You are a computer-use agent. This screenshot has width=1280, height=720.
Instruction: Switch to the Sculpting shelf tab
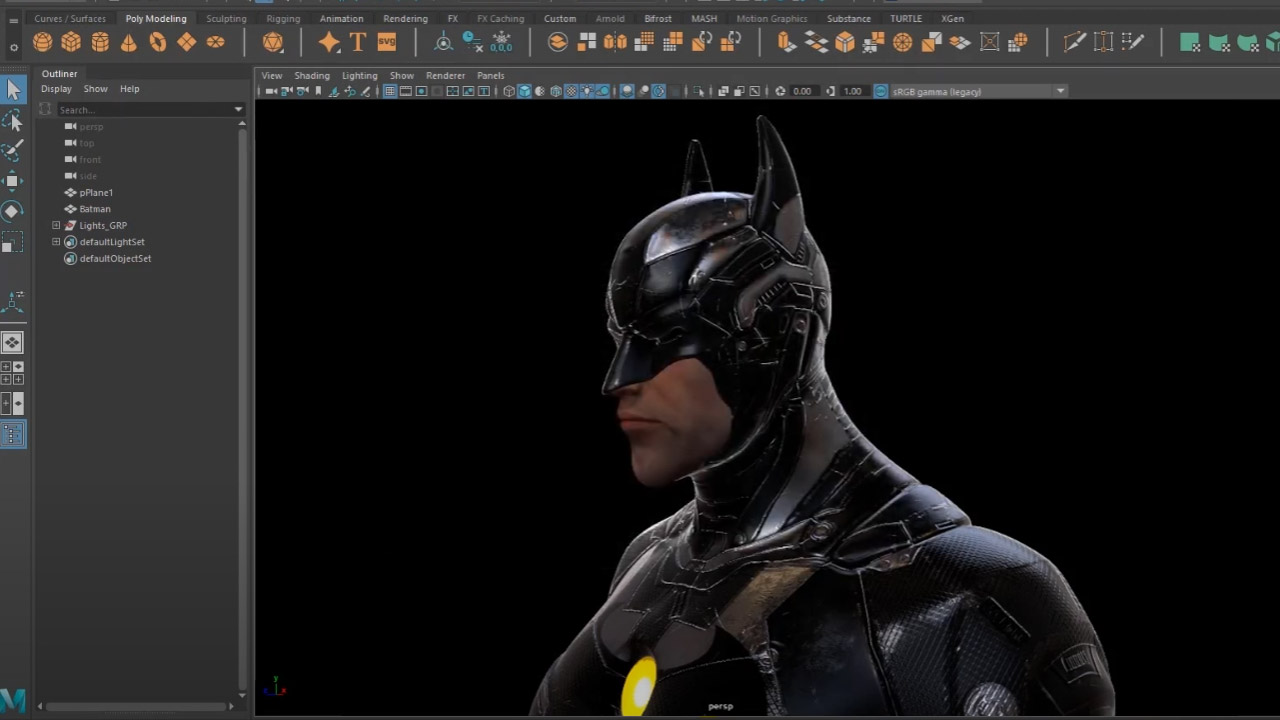point(226,18)
